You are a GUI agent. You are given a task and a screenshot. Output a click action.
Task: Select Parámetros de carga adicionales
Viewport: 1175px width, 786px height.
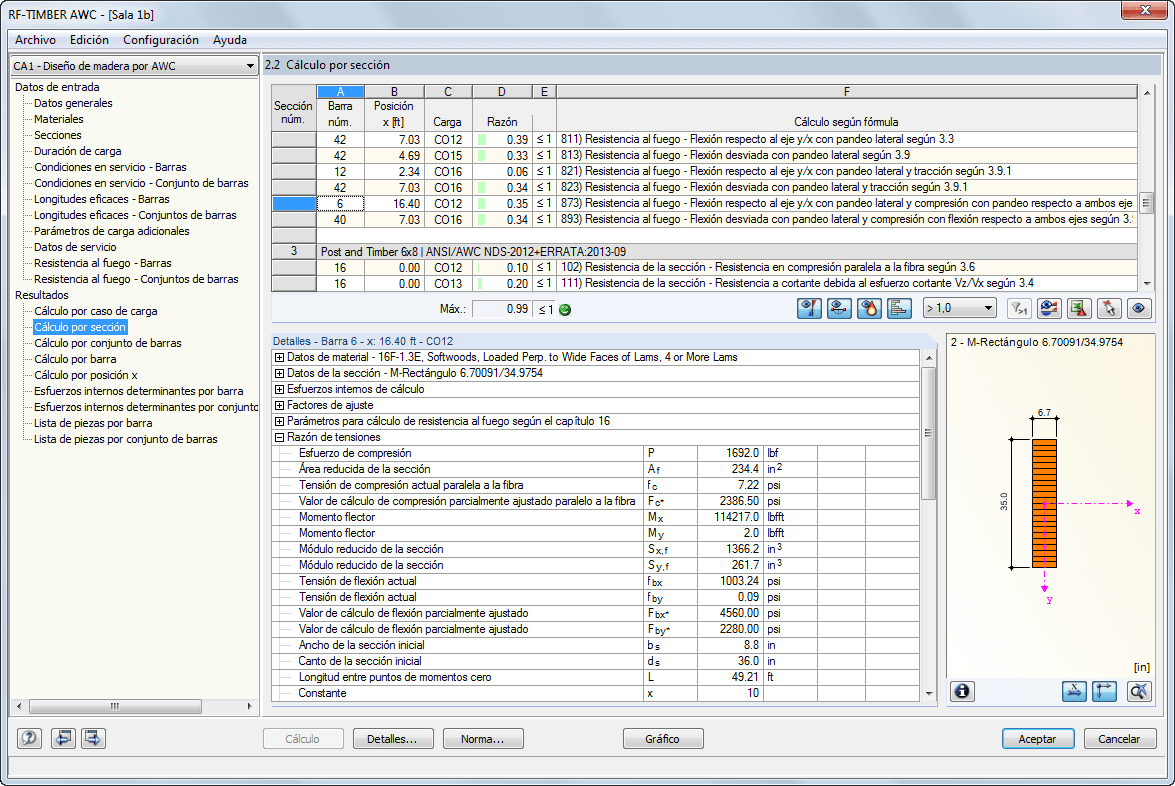112,231
